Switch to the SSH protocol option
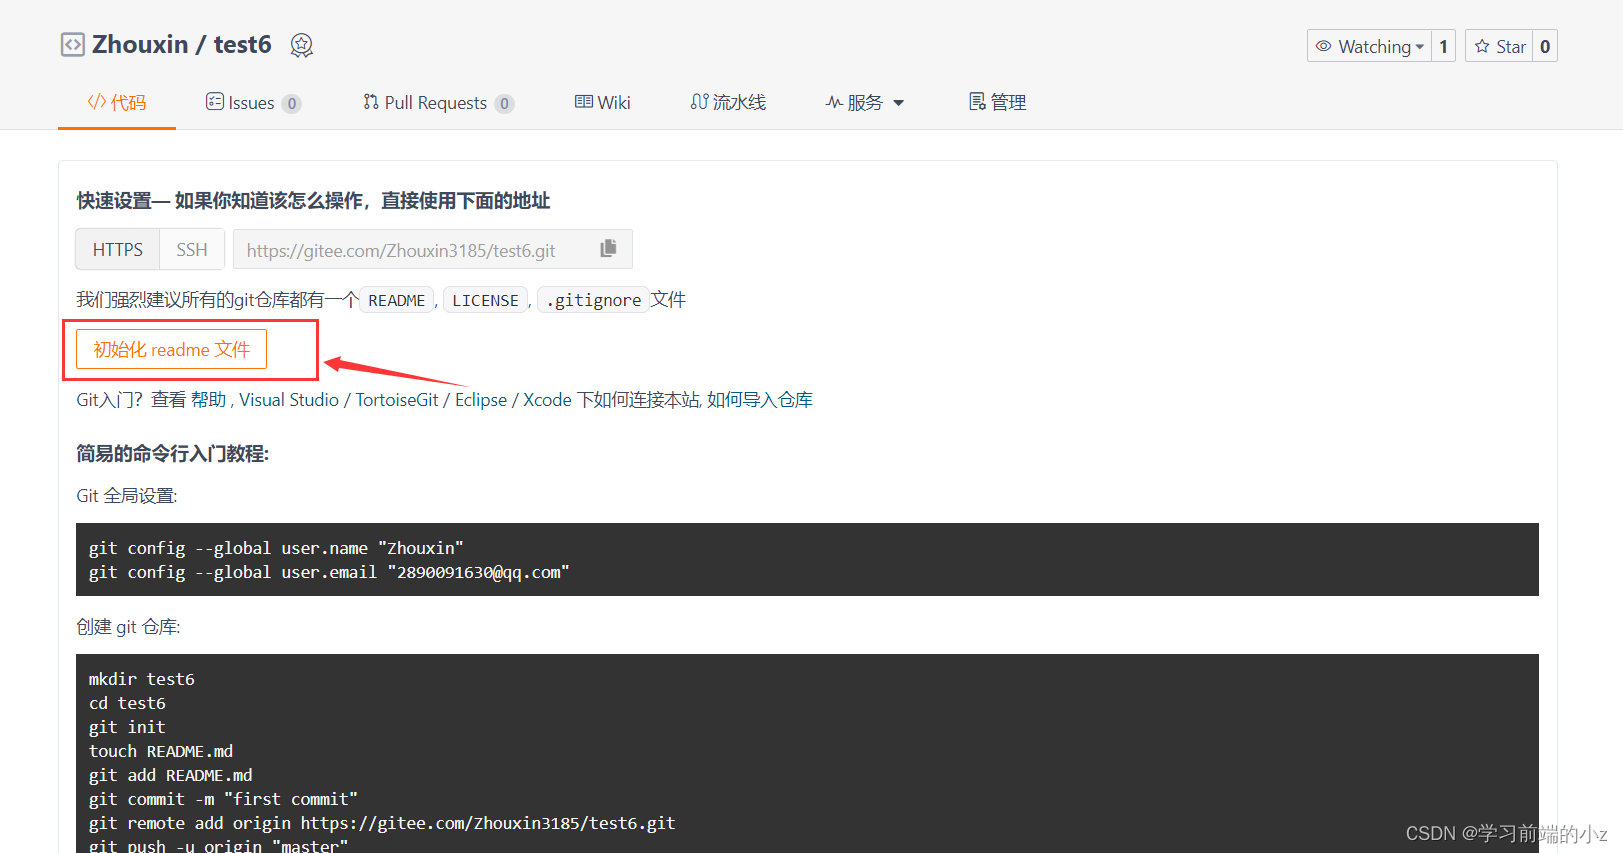Viewport: 1623px width, 853px height. (192, 249)
